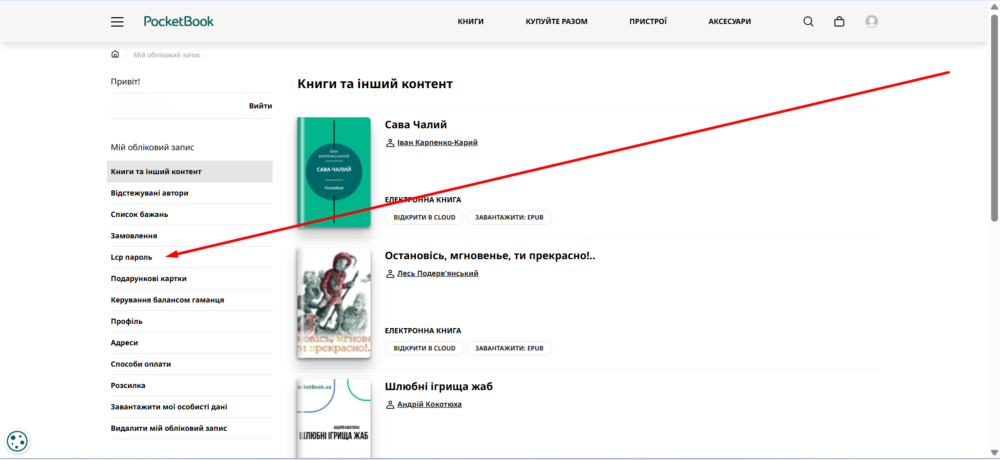1000x460 pixels.
Task: Open Lcp пароль in sidebar
Action: pyautogui.click(x=190, y=257)
